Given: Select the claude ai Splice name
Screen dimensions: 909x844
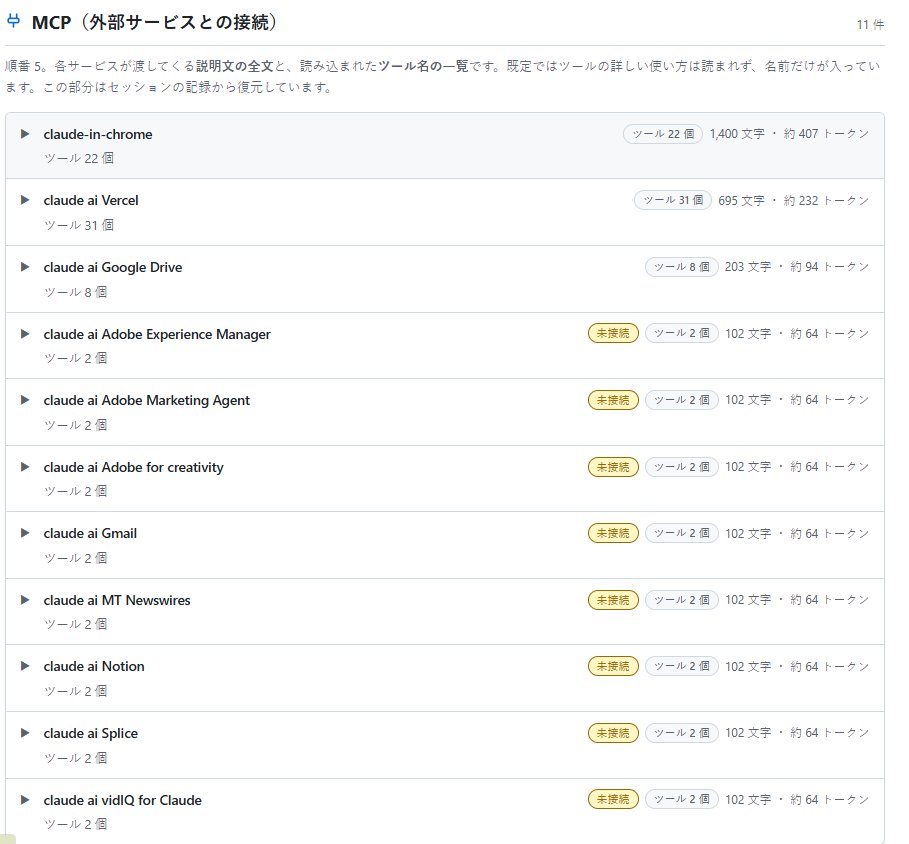Looking at the screenshot, I should (91, 733).
